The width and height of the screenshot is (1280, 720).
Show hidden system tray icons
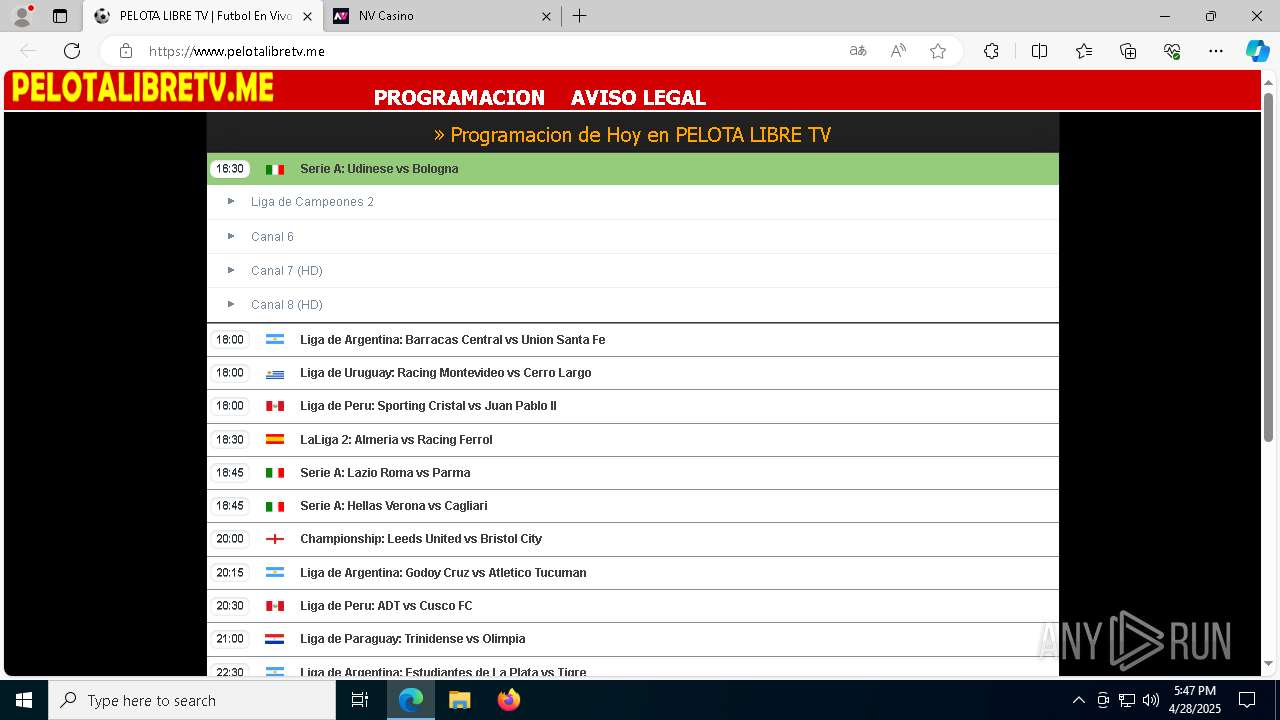click(1078, 700)
